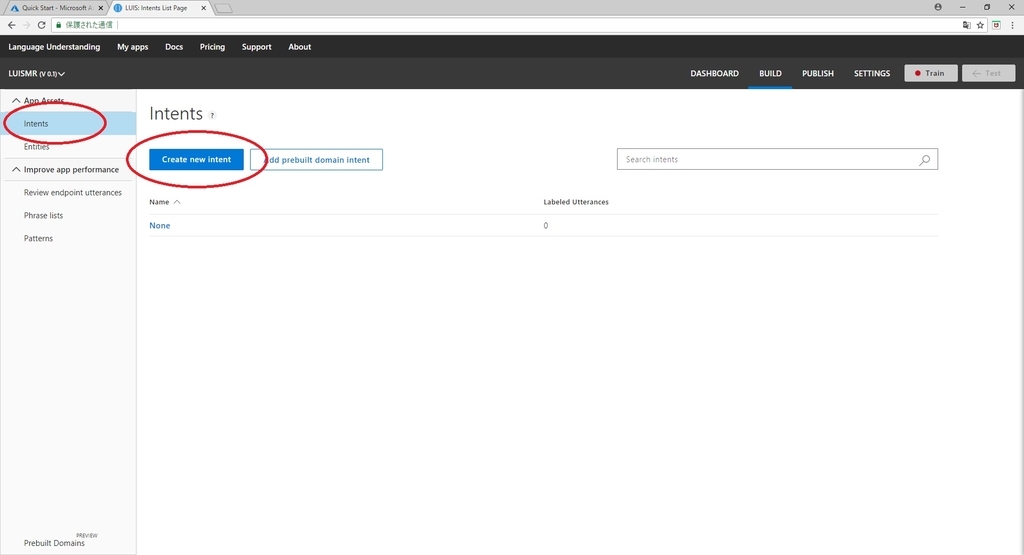Click the extension shield icon in the toolbar
1024x555 pixels.
997,25
